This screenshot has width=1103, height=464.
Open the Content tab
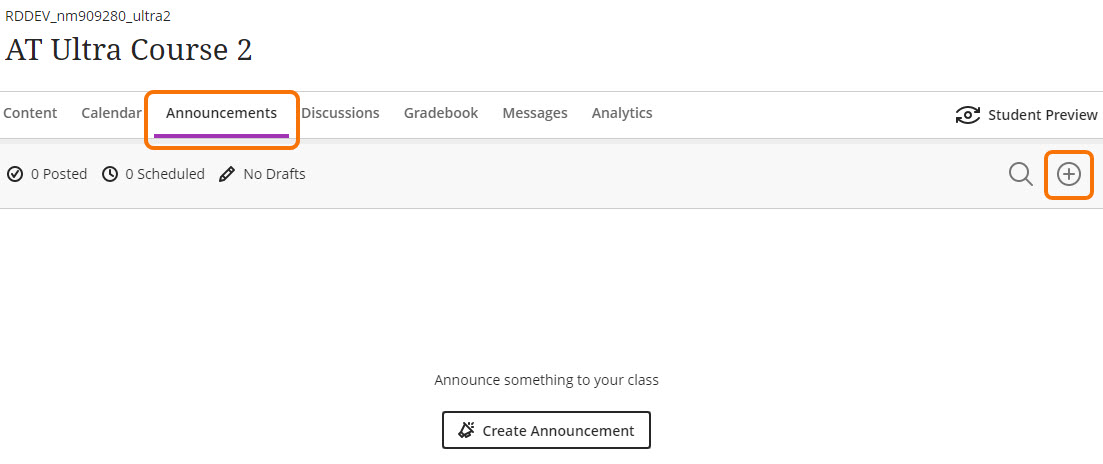pyautogui.click(x=30, y=113)
